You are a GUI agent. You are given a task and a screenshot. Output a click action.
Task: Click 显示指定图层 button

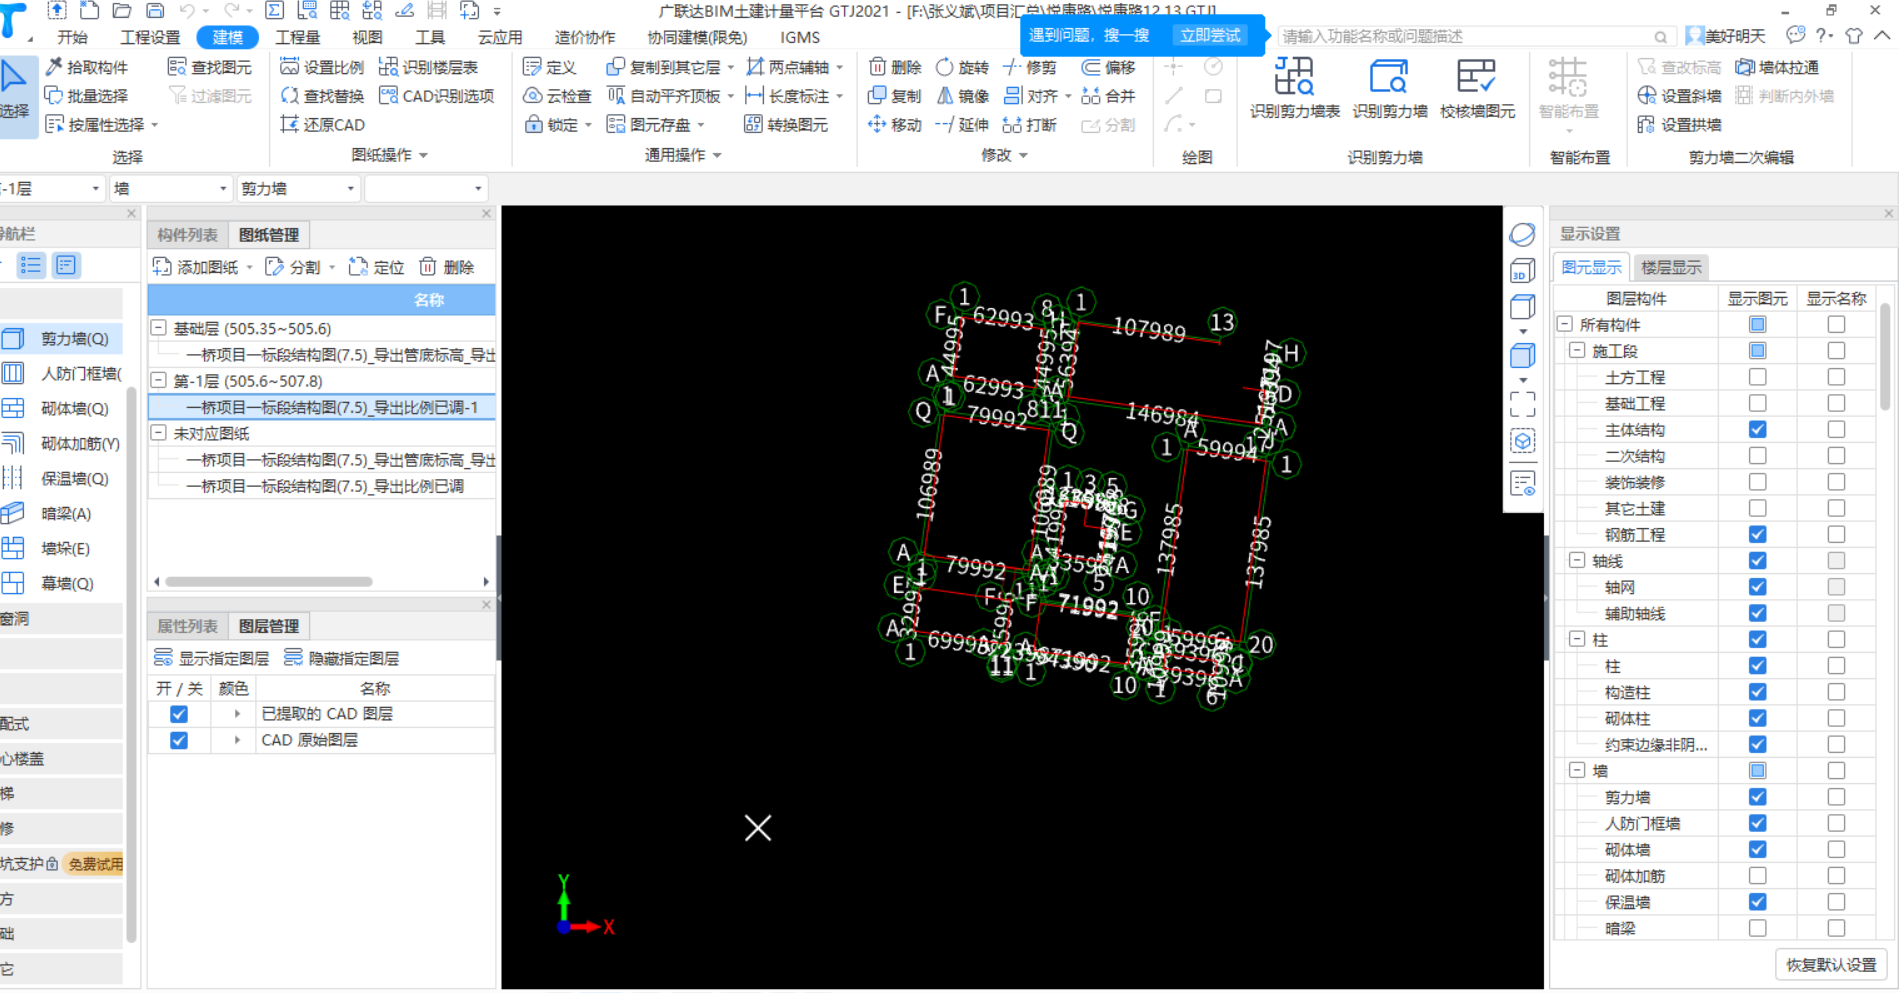(212, 658)
